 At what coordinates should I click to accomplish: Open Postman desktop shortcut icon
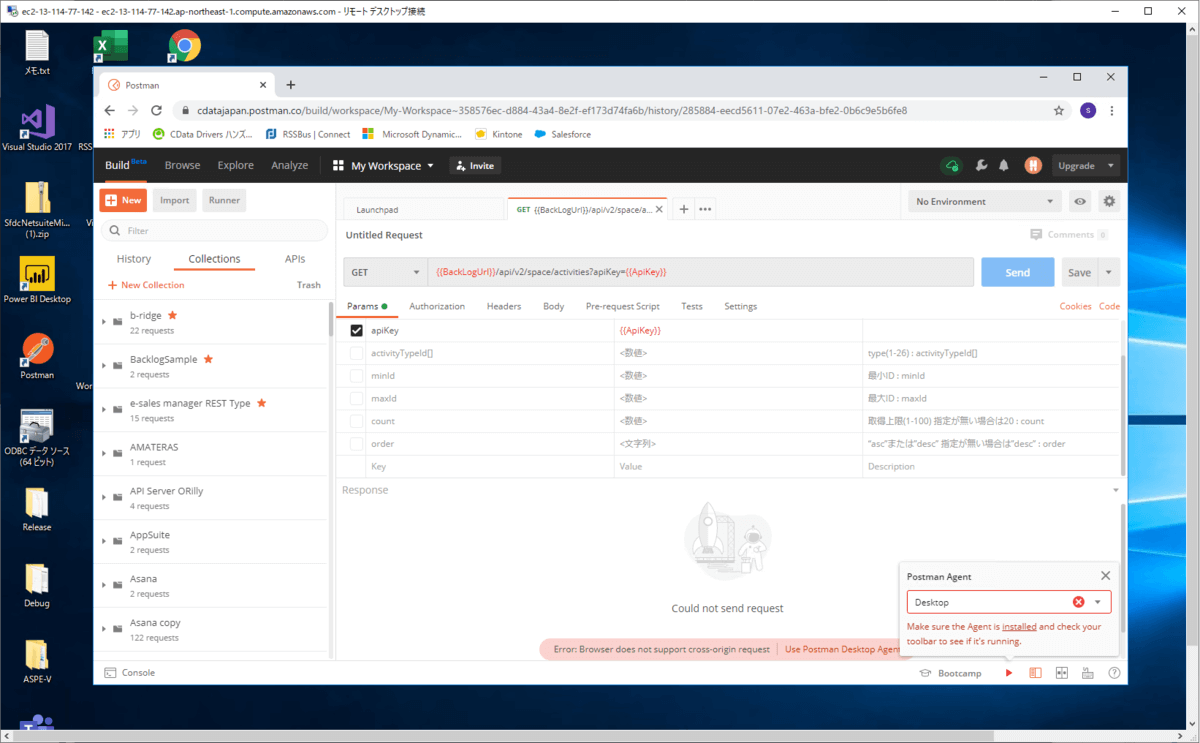(37, 356)
